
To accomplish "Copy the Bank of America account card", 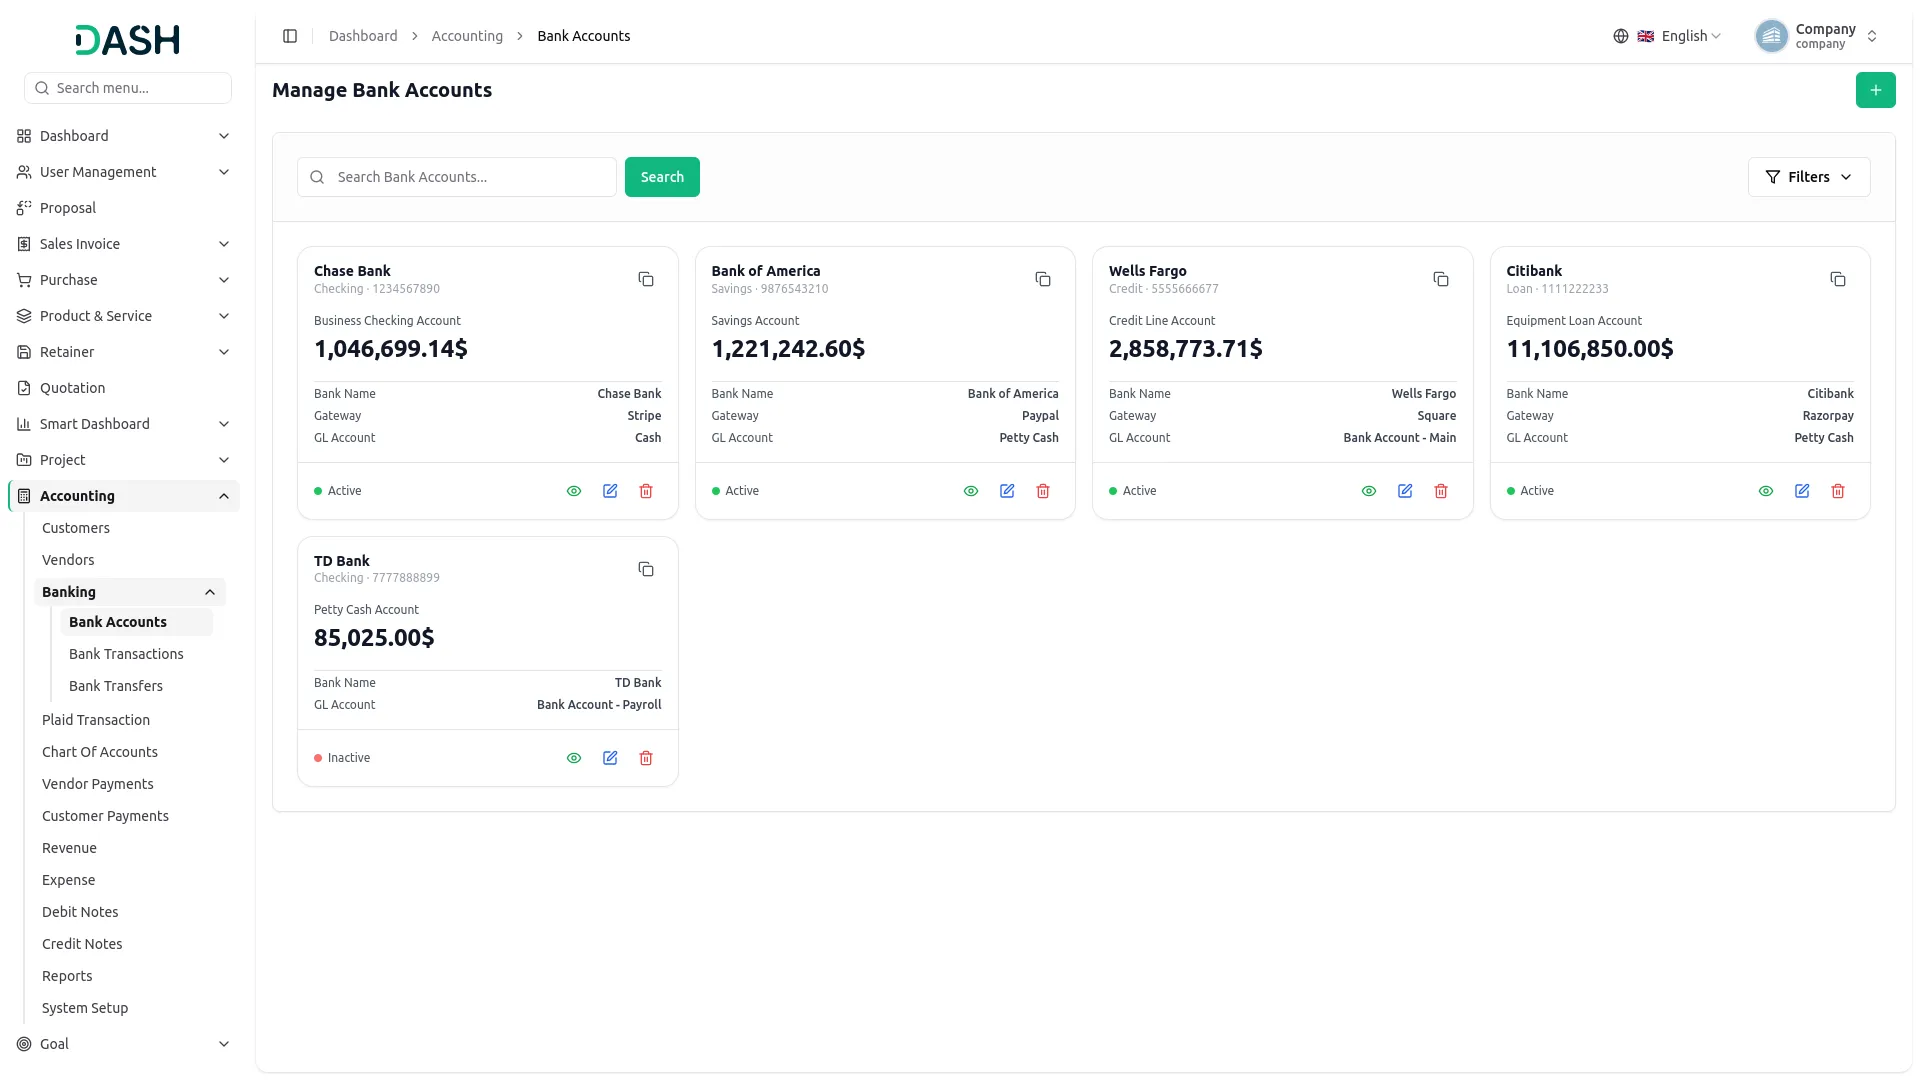I will (x=1043, y=279).
